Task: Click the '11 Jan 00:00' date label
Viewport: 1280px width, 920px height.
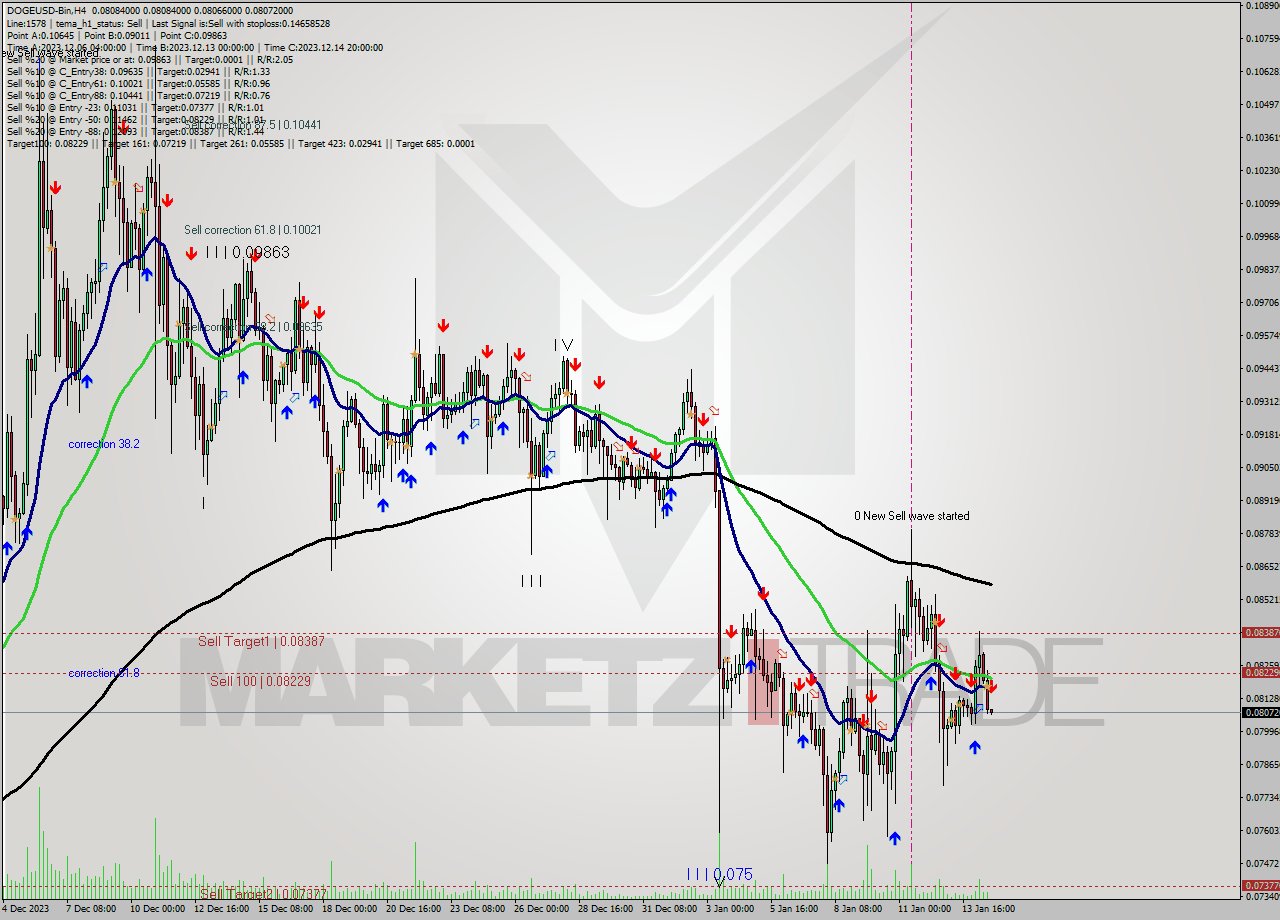Action: [923, 909]
